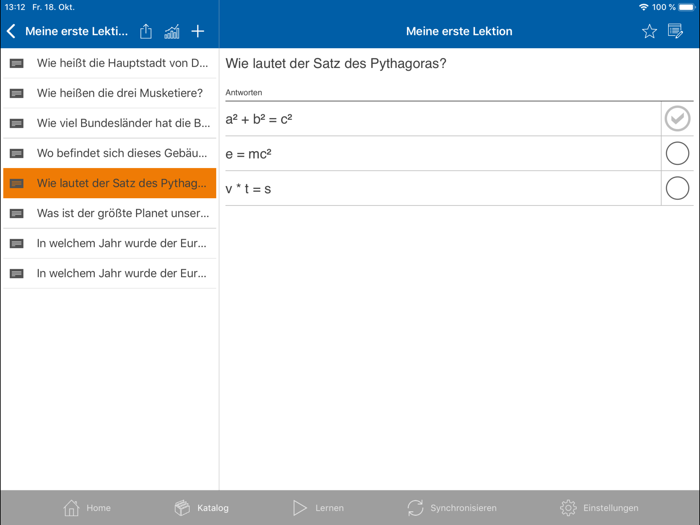Tap the Home house icon in the bottom bar
Viewport: 700px width, 525px height.
click(x=71, y=508)
